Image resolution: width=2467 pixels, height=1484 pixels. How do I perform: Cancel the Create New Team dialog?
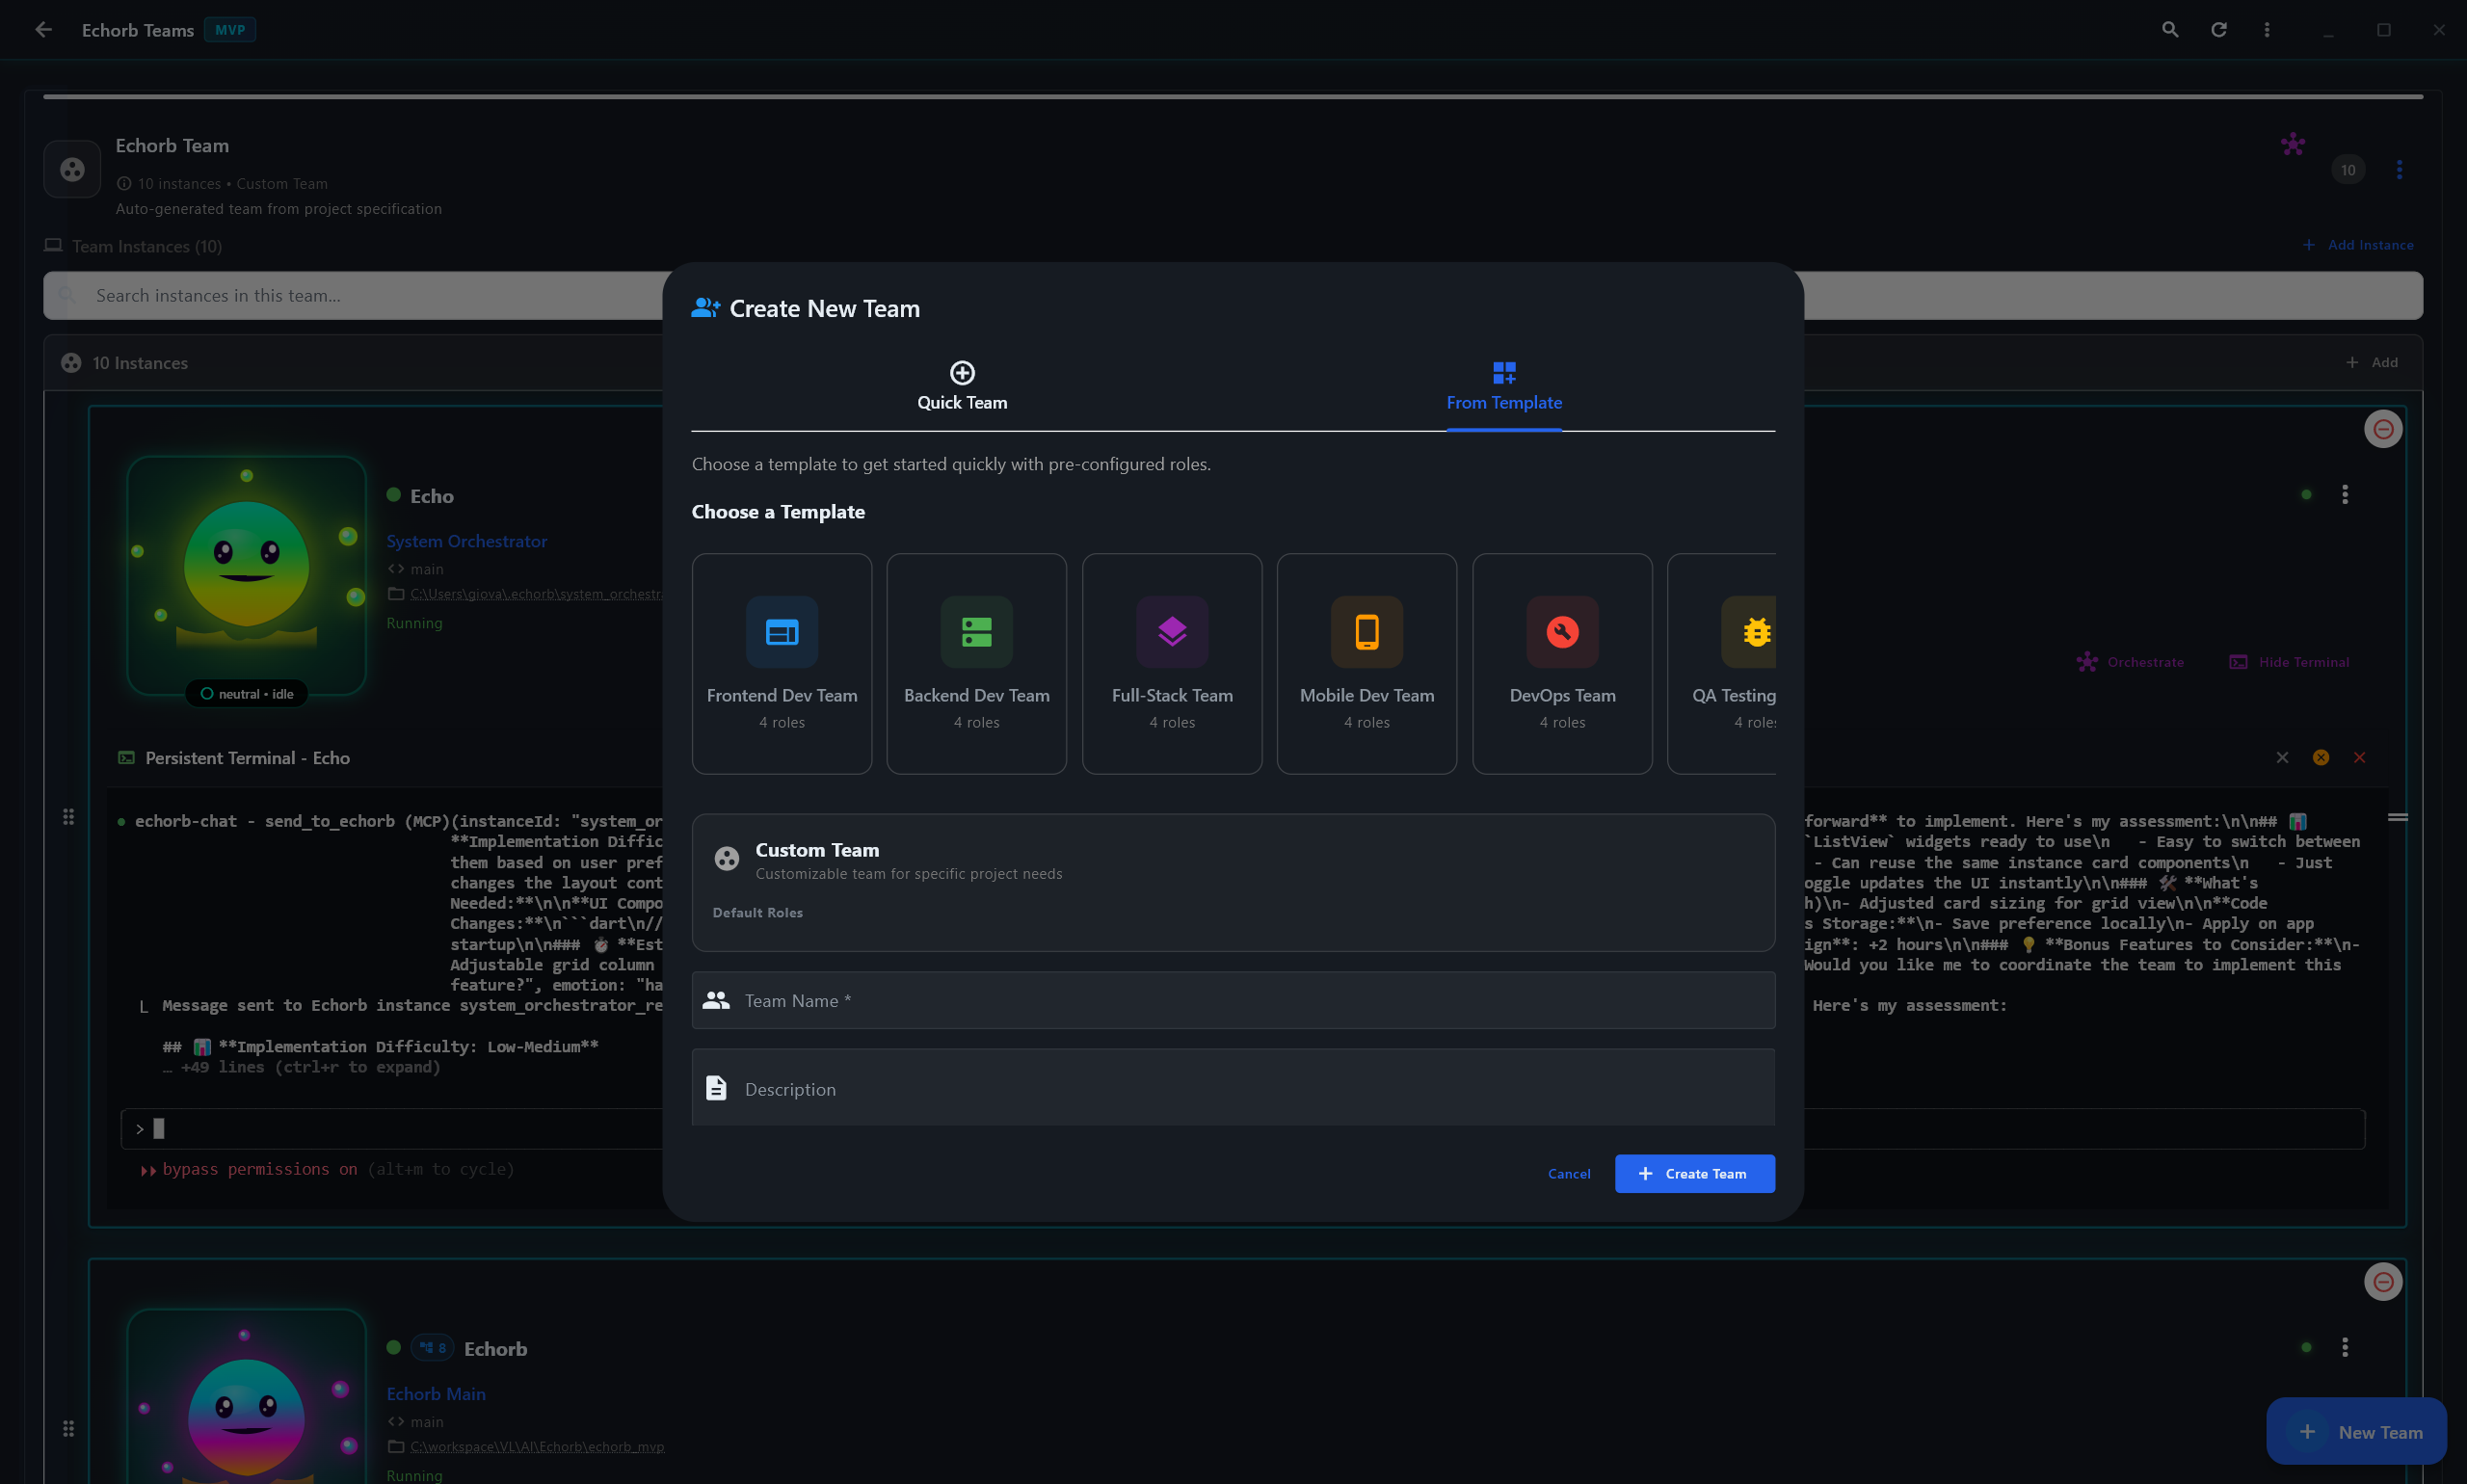(1568, 1173)
